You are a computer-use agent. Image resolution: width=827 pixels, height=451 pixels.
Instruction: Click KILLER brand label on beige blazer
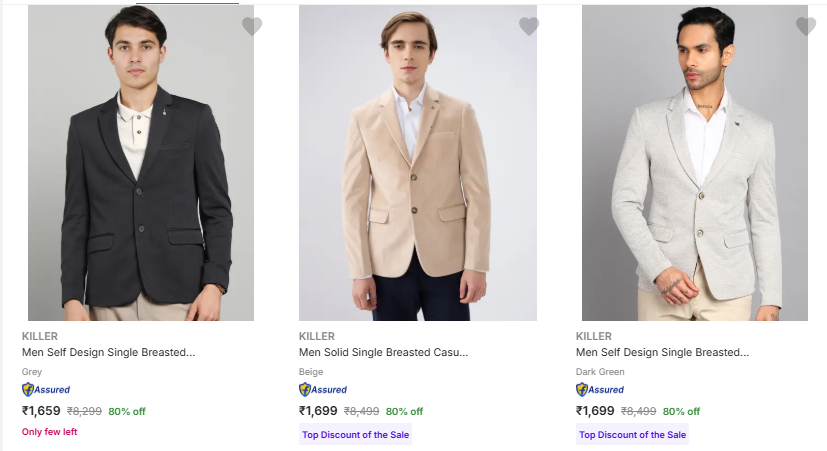316,336
